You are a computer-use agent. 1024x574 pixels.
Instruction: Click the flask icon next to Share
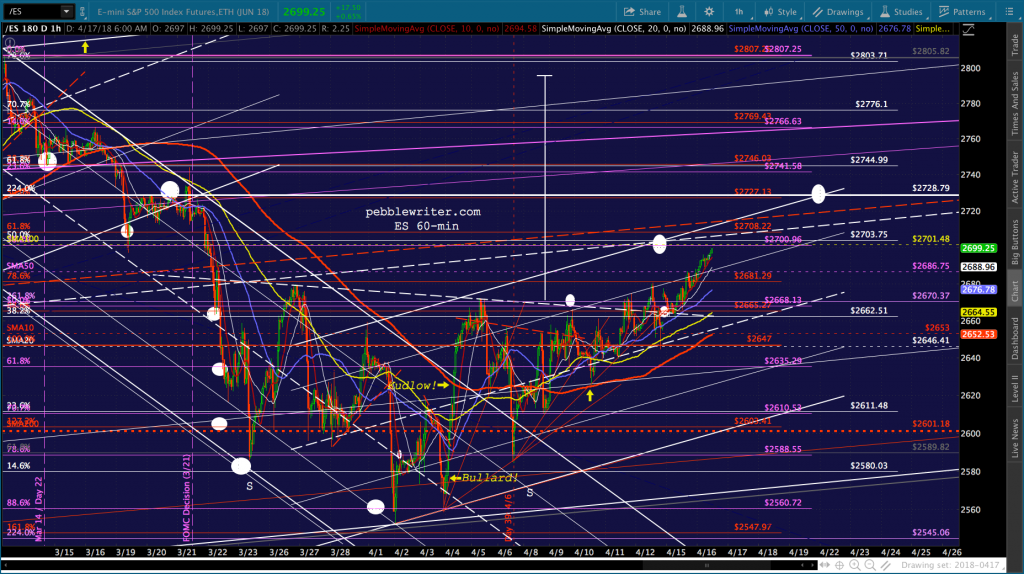coord(682,12)
